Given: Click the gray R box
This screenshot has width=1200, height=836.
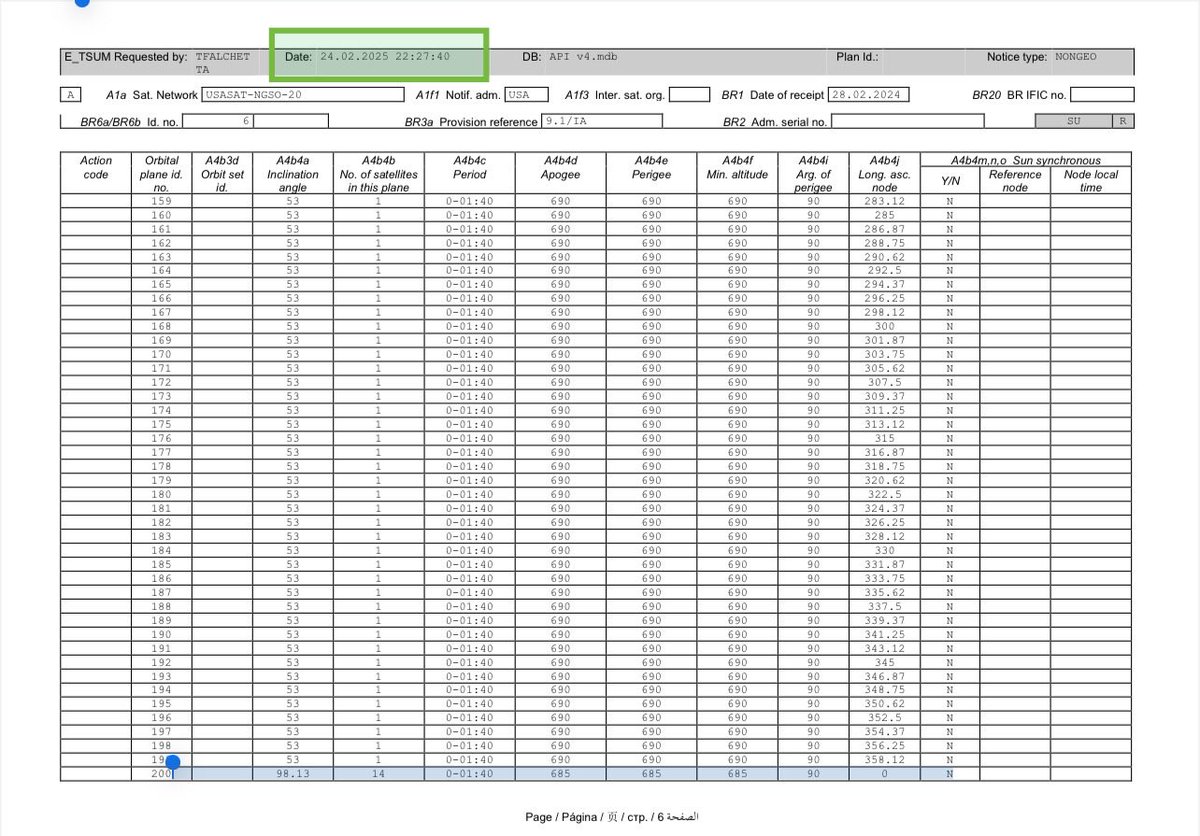Looking at the screenshot, I should pyautogui.click(x=1124, y=121).
